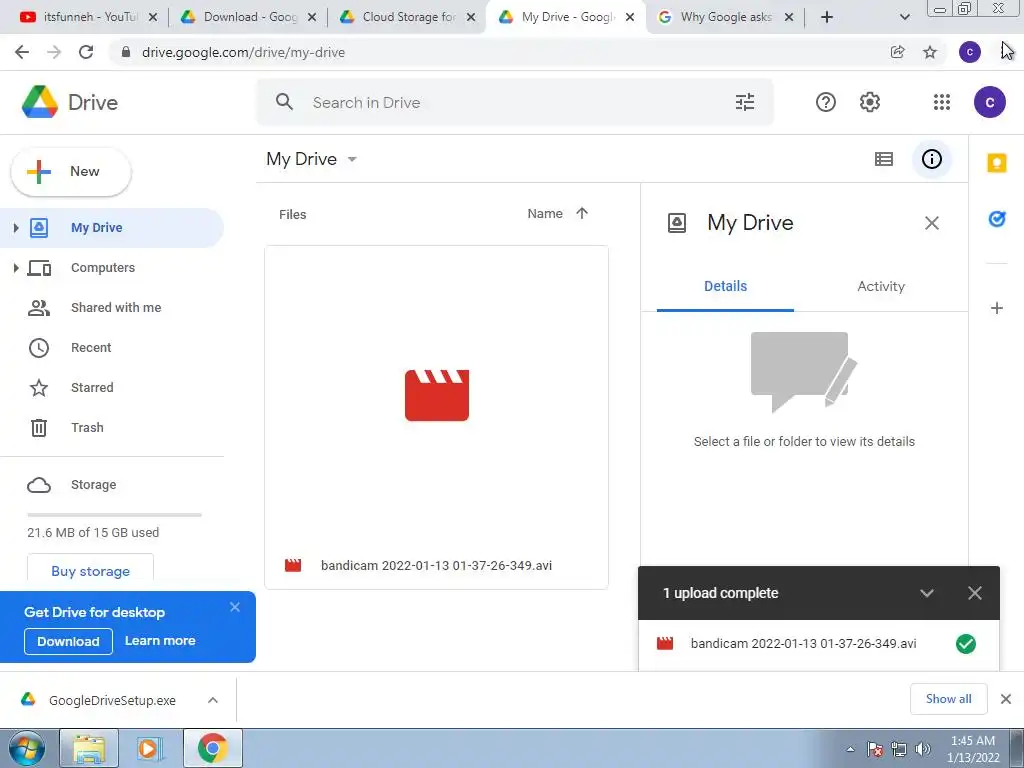Toggle the view details info icon
Viewport: 1024px width, 768px height.
(931, 159)
